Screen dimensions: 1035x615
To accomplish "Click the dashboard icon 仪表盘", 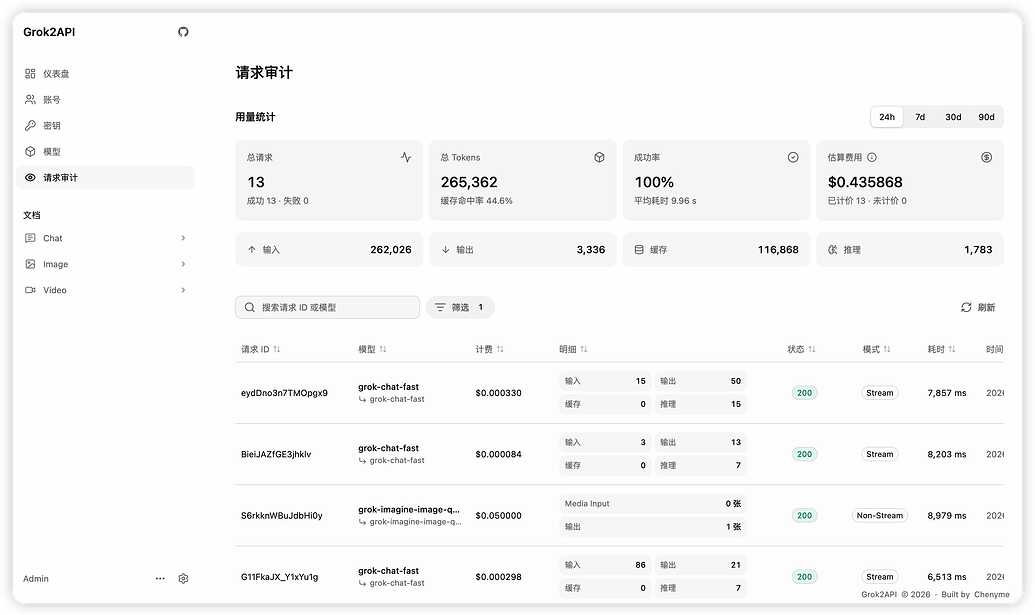I will click(30, 73).
